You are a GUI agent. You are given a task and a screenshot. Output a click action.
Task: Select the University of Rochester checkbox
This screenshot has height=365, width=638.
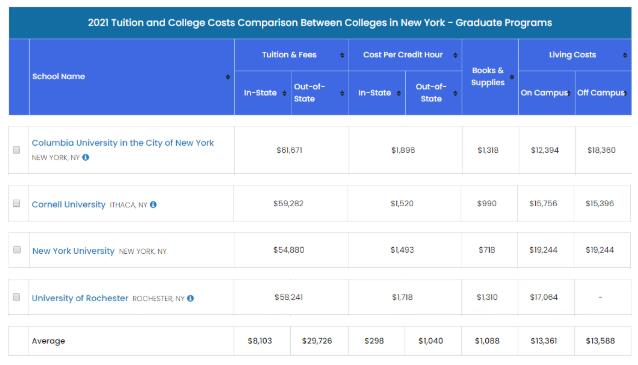(x=17, y=297)
